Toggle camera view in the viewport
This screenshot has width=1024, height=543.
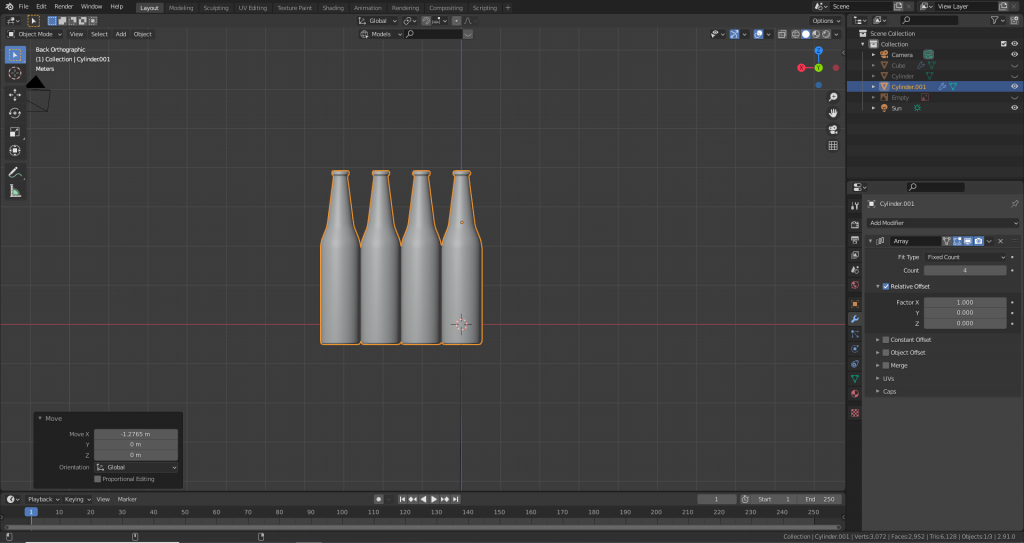833,129
